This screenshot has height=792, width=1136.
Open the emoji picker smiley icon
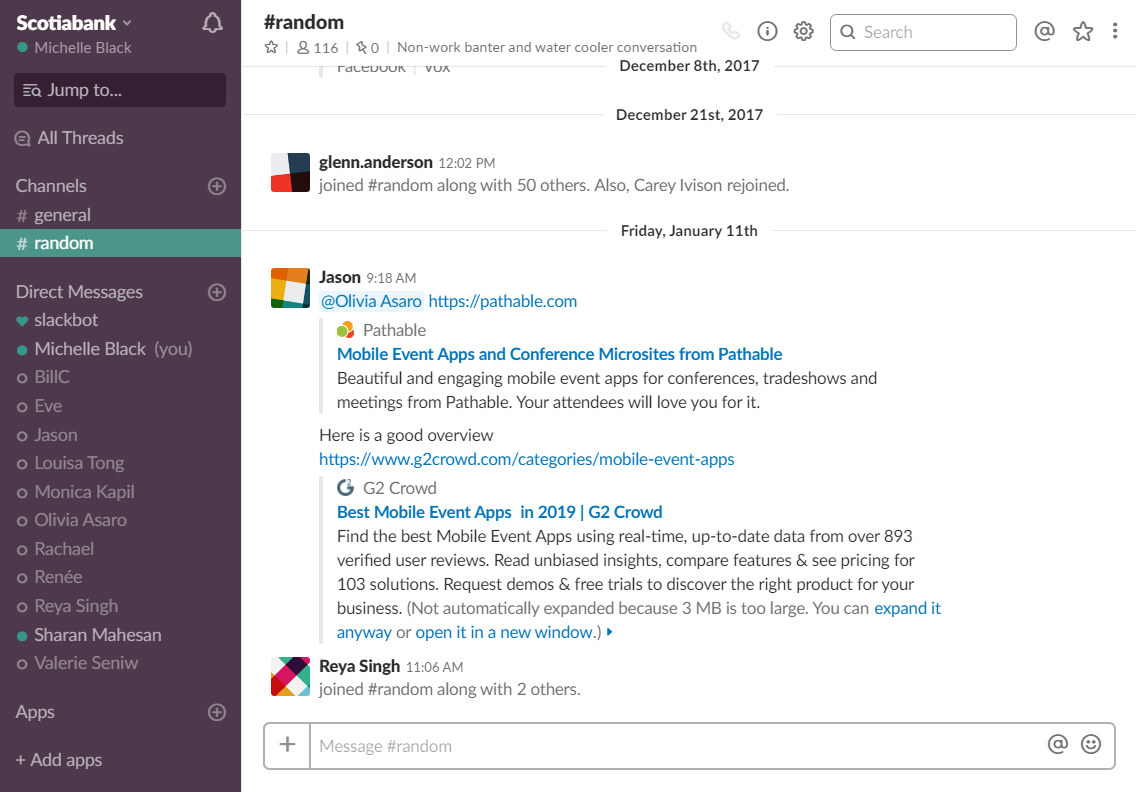click(1091, 744)
